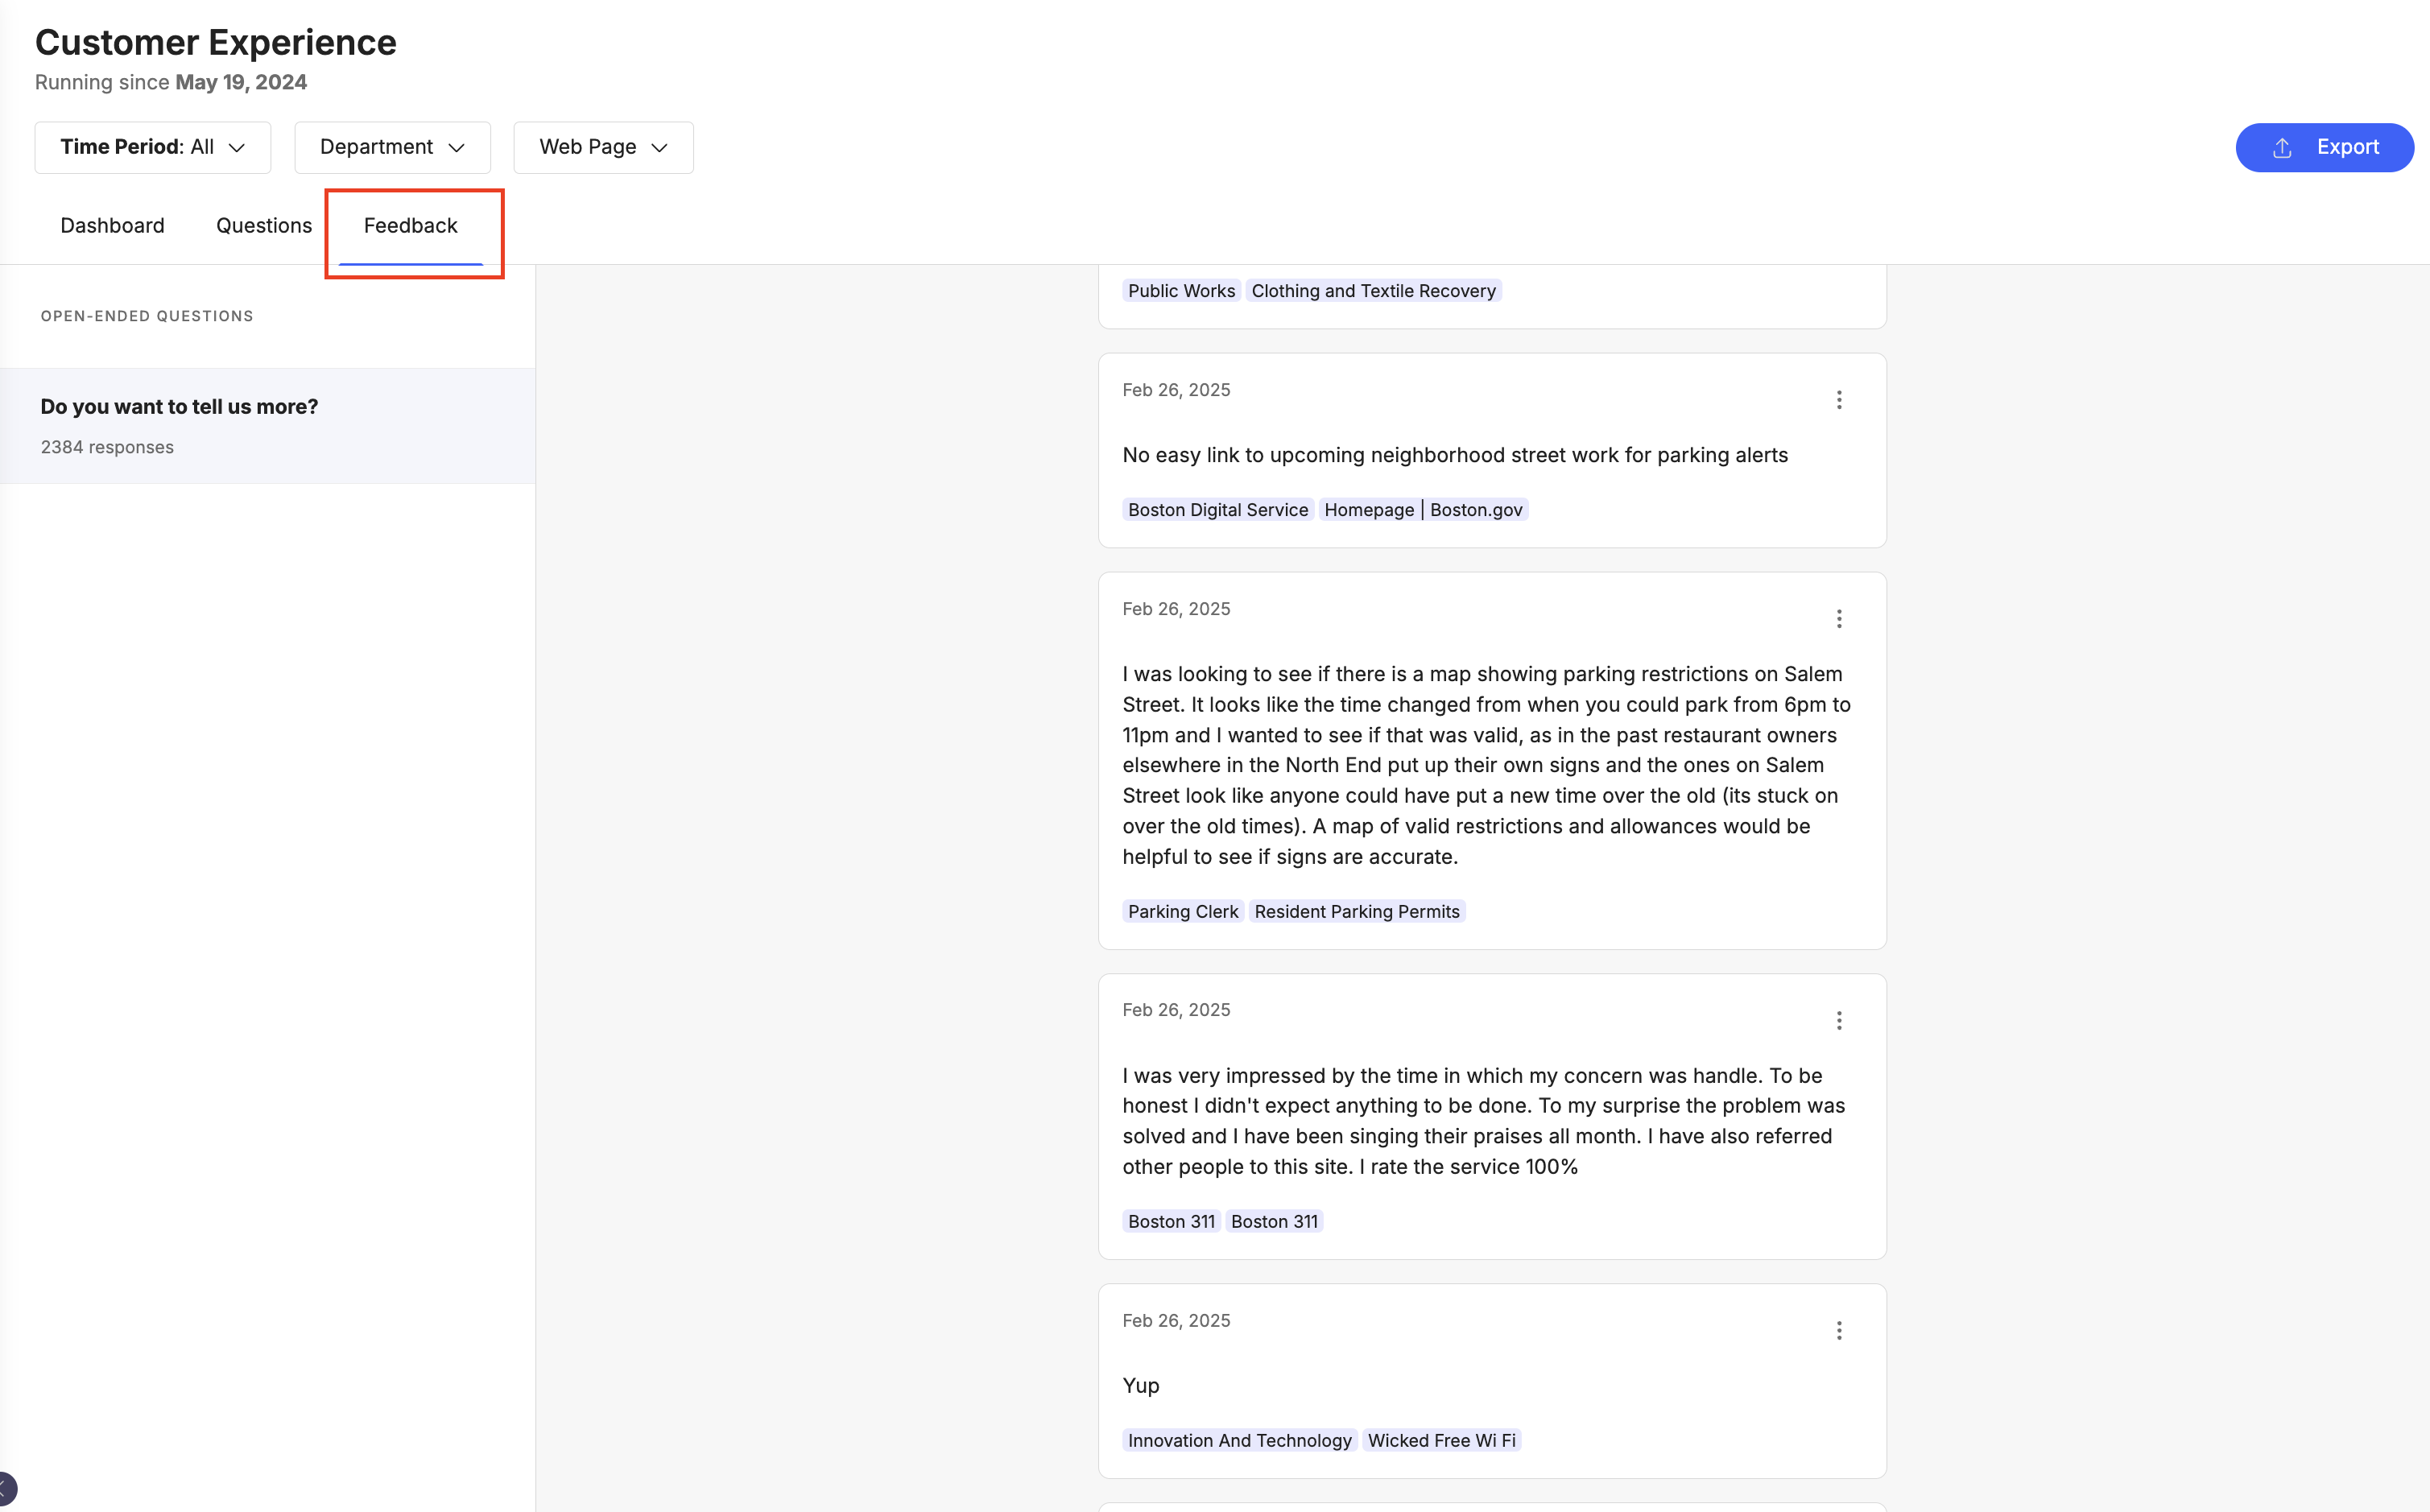The width and height of the screenshot is (2430, 1512).
Task: Click the upload icon in Export button
Action: (2281, 148)
